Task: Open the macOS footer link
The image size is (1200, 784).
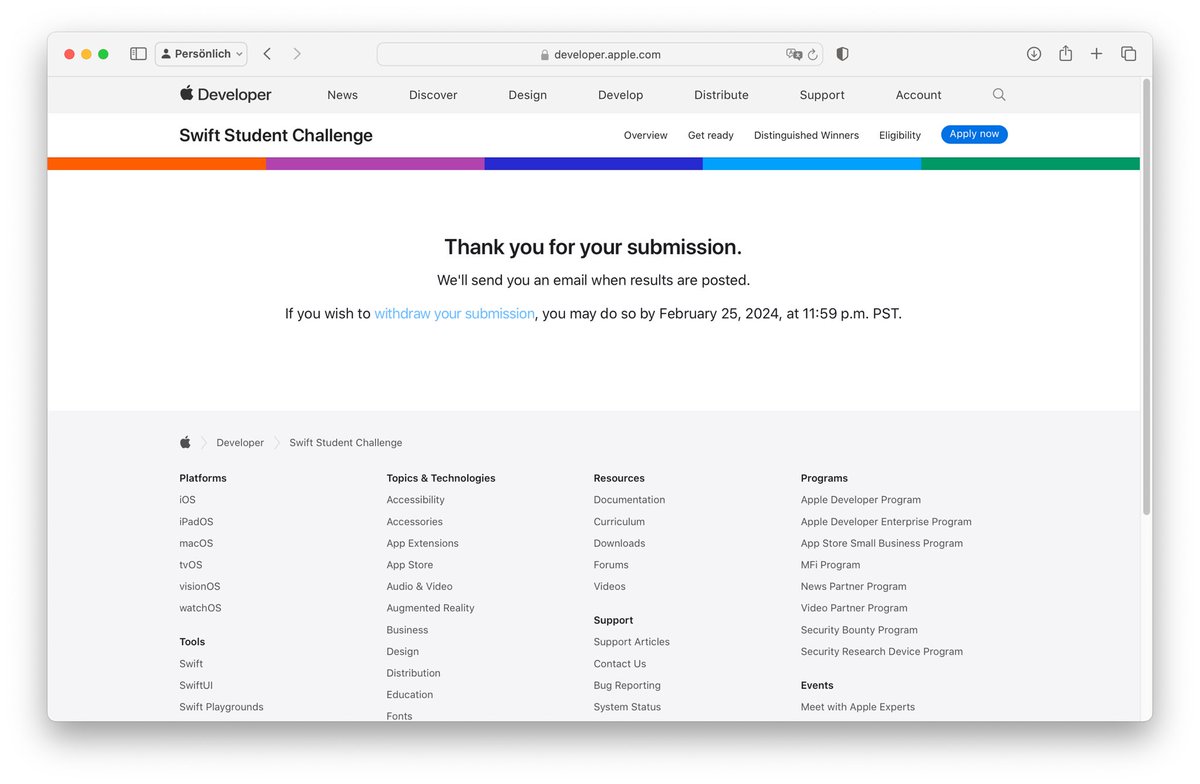Action: [x=196, y=543]
